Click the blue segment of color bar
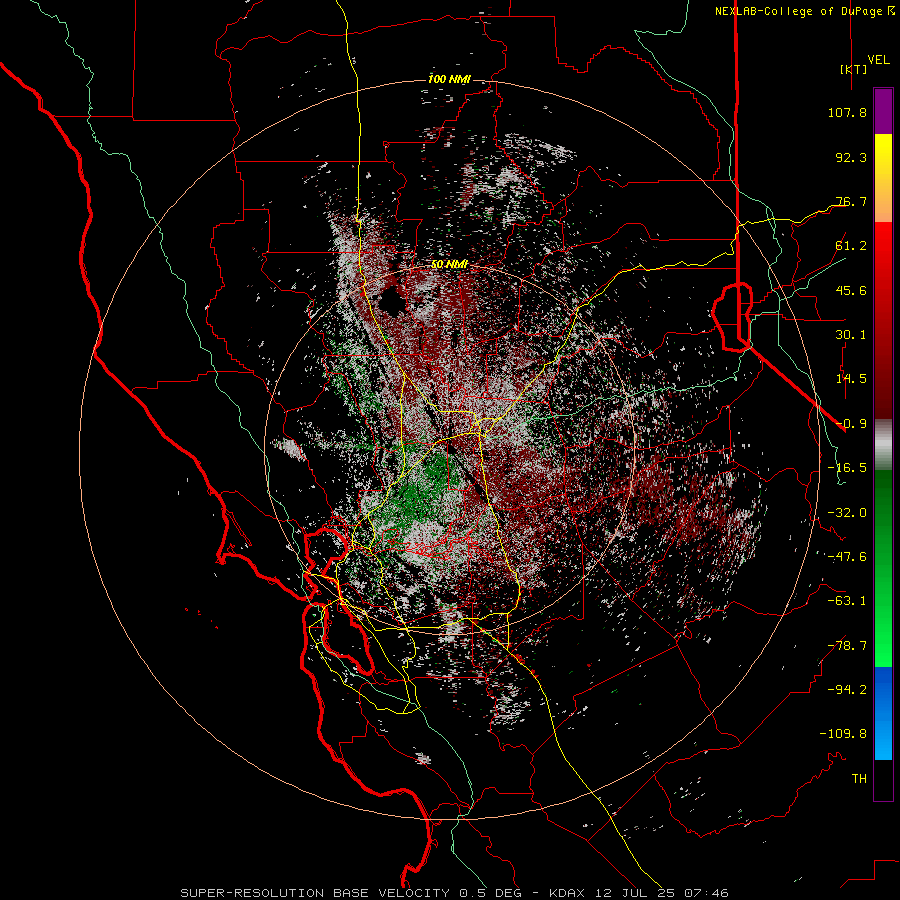Image resolution: width=900 pixels, height=900 pixels. coord(883,713)
